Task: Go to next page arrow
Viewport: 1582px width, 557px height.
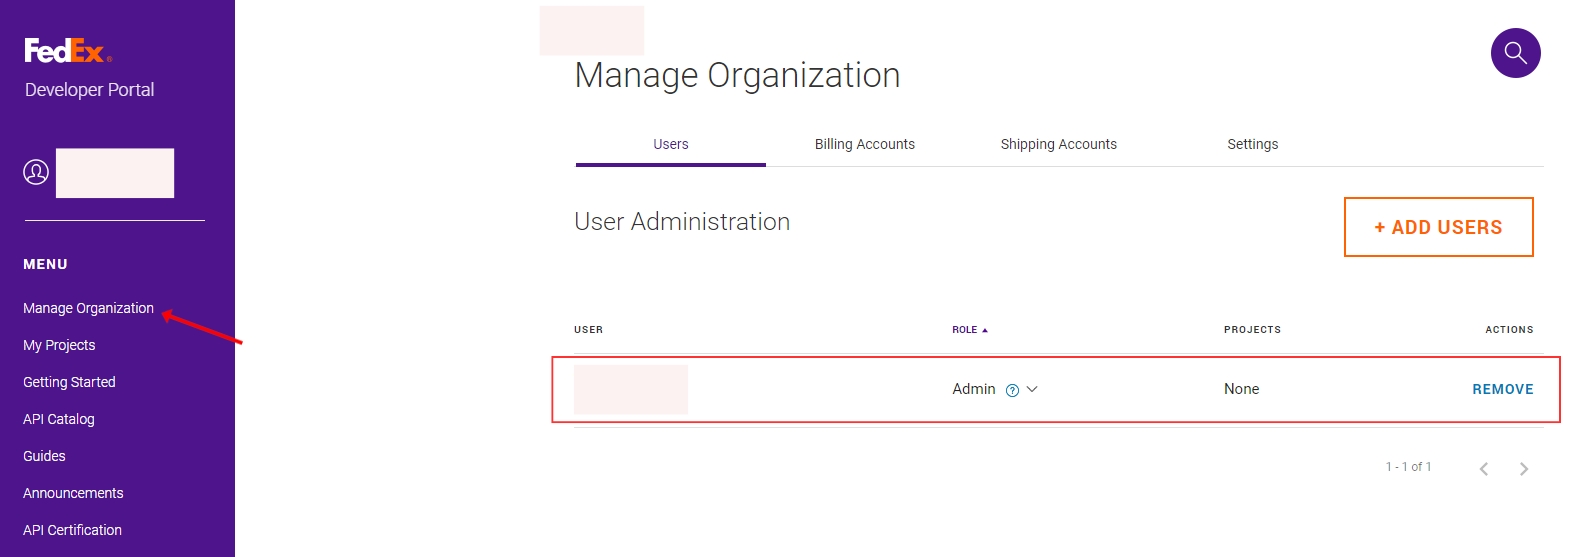Action: tap(1523, 469)
